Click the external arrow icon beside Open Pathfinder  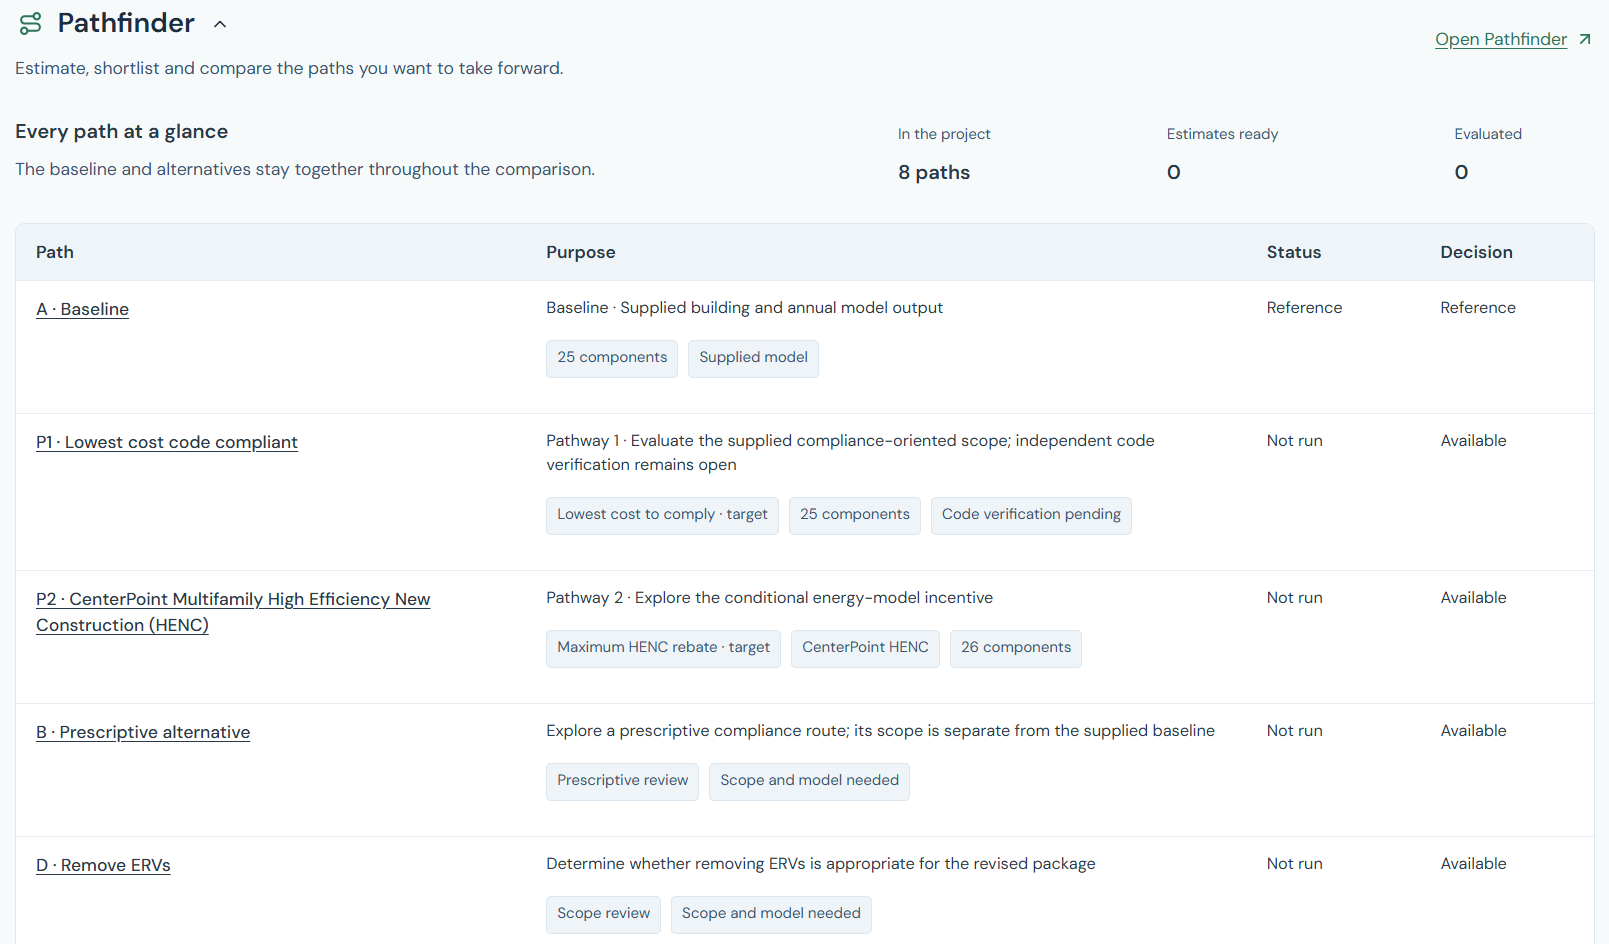pyautogui.click(x=1584, y=39)
